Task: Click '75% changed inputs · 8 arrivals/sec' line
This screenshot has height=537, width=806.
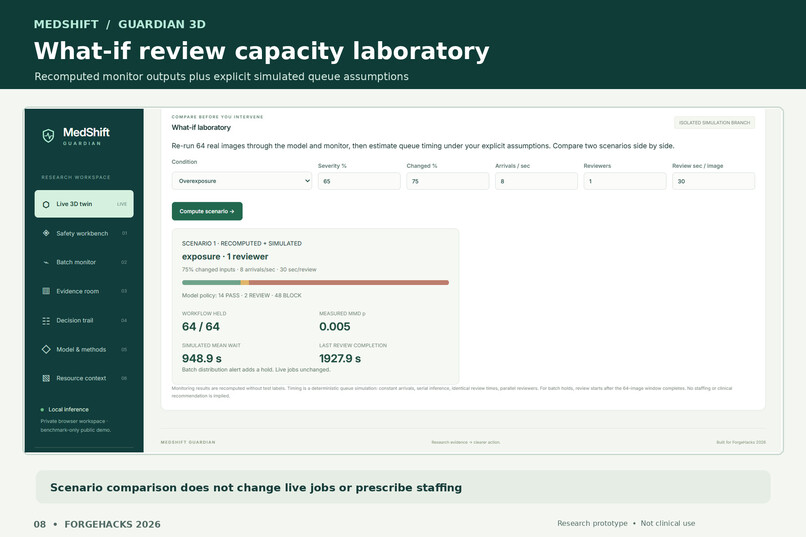Action: [x=249, y=269]
